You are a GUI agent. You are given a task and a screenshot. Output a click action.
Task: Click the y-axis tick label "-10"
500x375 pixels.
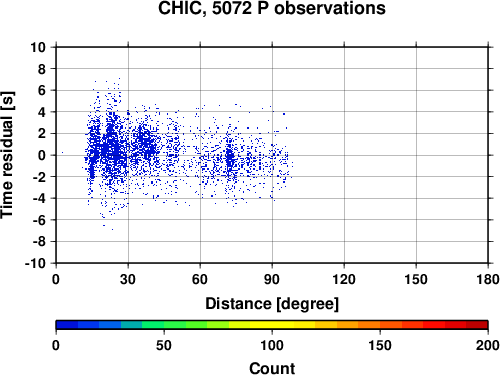click(x=35, y=263)
